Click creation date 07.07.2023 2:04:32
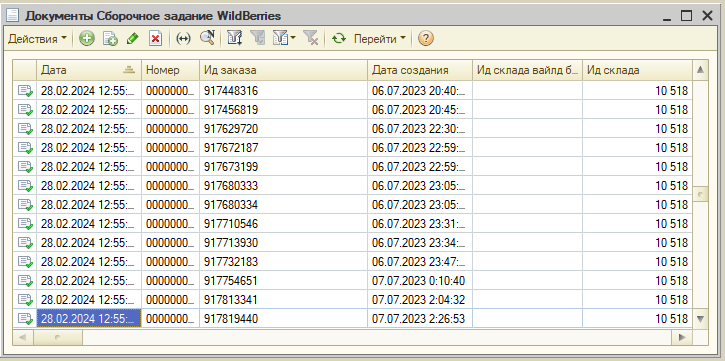Viewport: 725px width, 361px height. pos(420,300)
